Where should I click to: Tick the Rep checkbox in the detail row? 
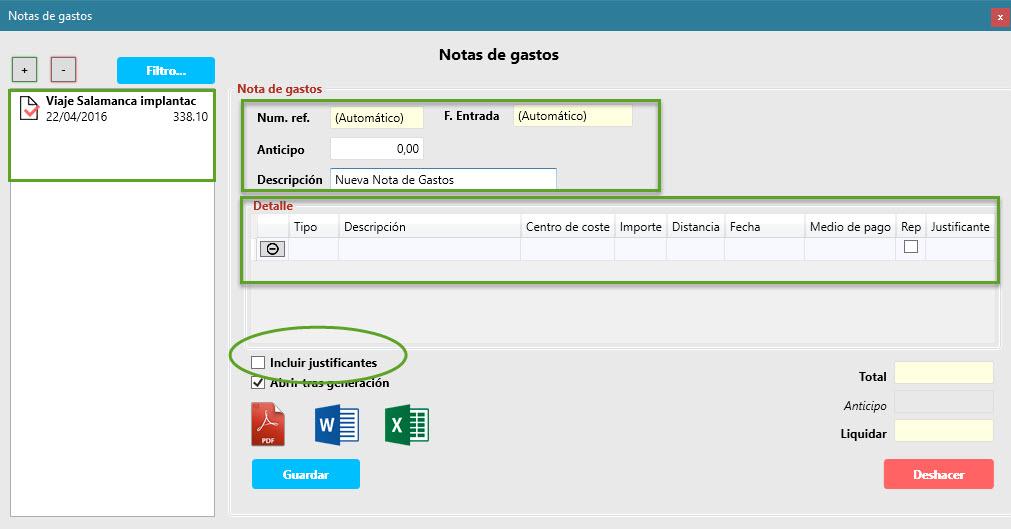pyautogui.click(x=910, y=246)
